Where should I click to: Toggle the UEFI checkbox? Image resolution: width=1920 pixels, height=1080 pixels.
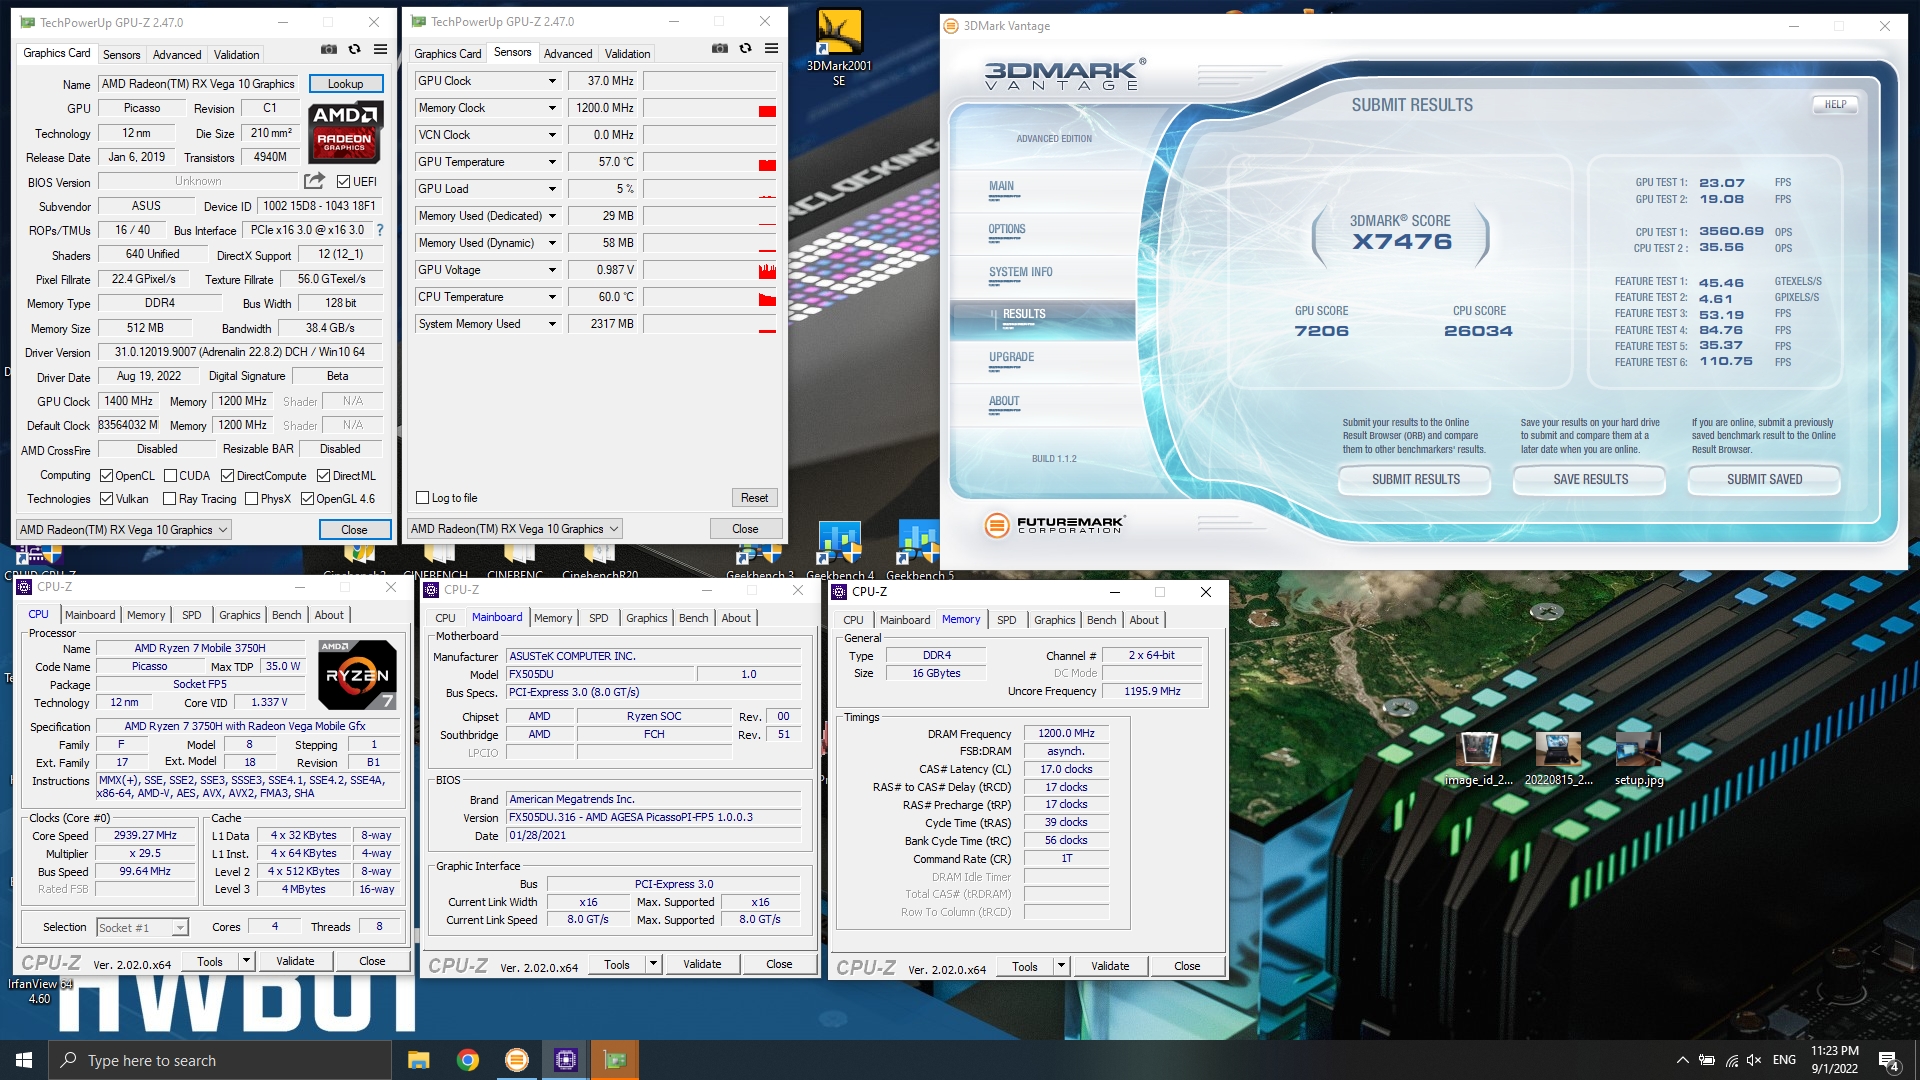coord(343,182)
